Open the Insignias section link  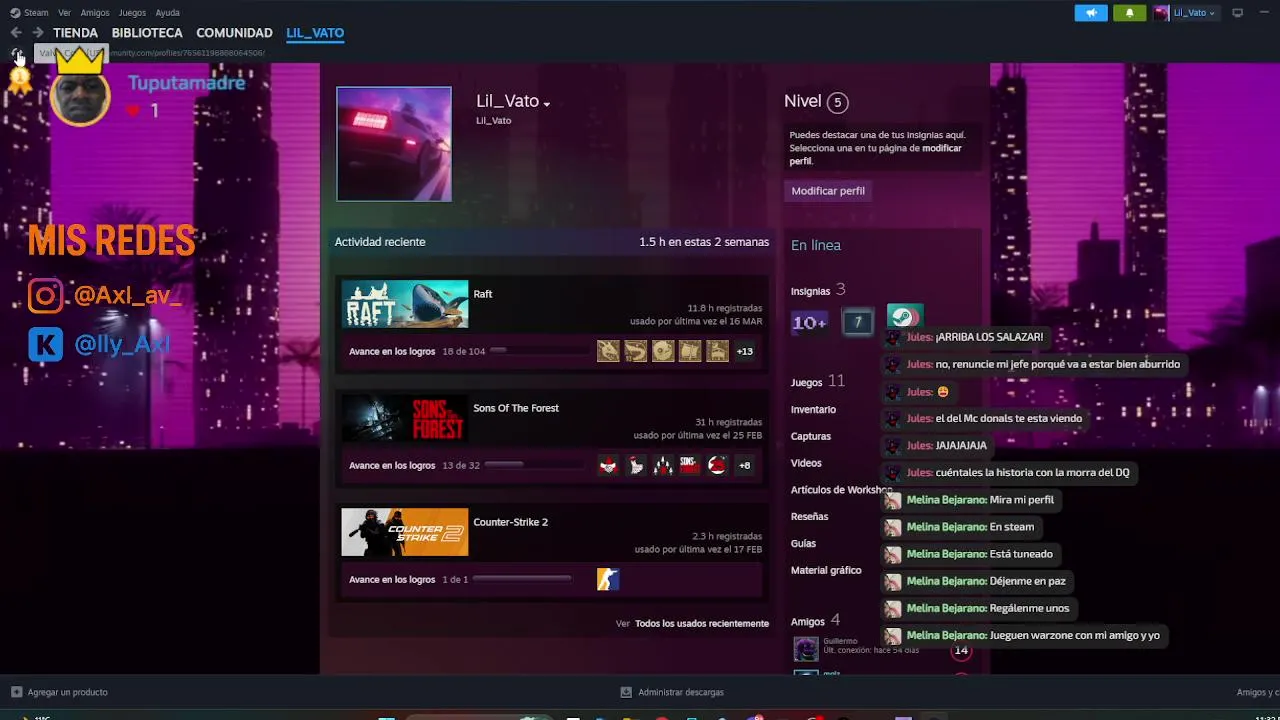coord(818,290)
